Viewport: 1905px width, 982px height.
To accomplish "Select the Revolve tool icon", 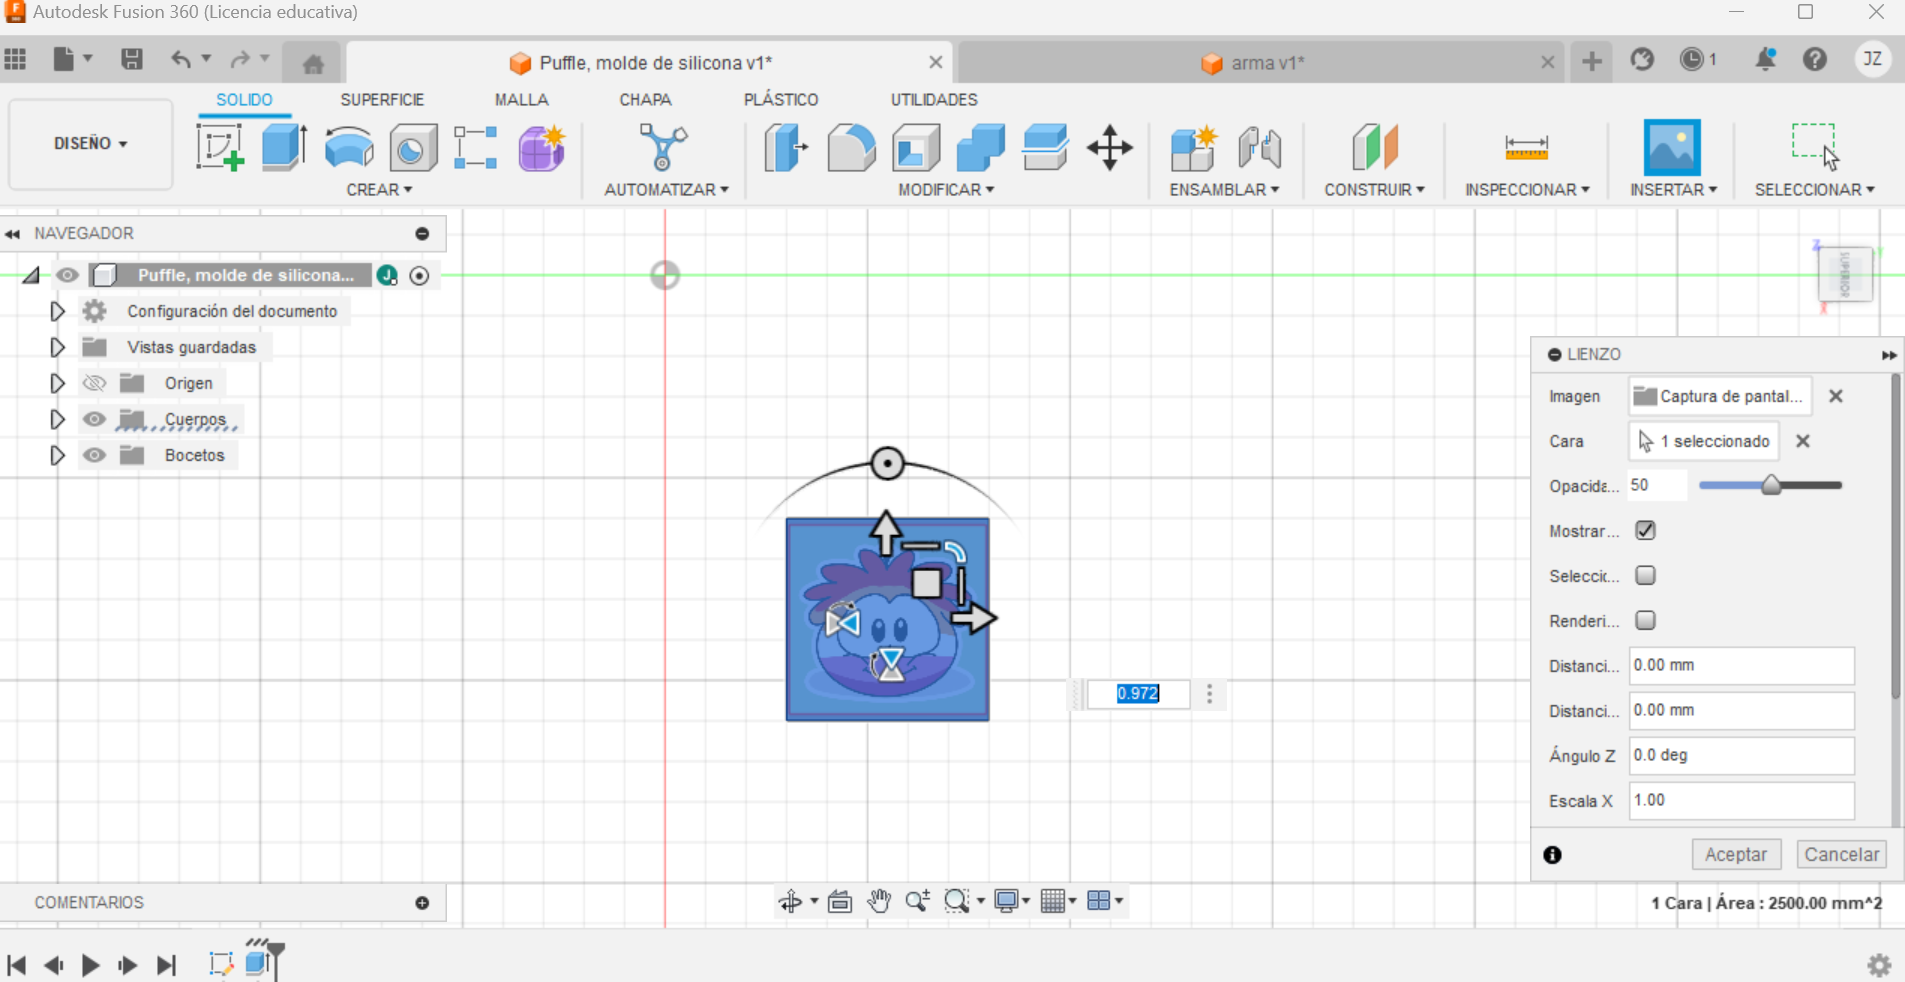I will click(x=348, y=148).
